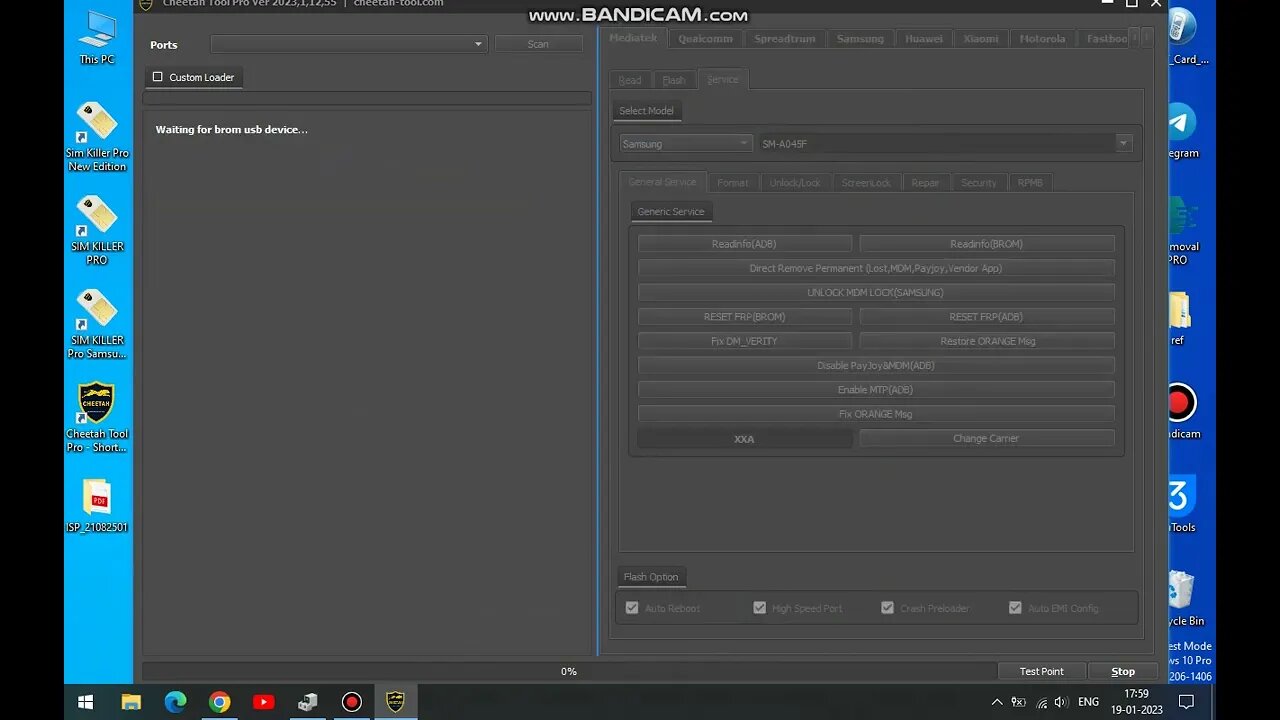Click Change Carrier button

tap(986, 438)
